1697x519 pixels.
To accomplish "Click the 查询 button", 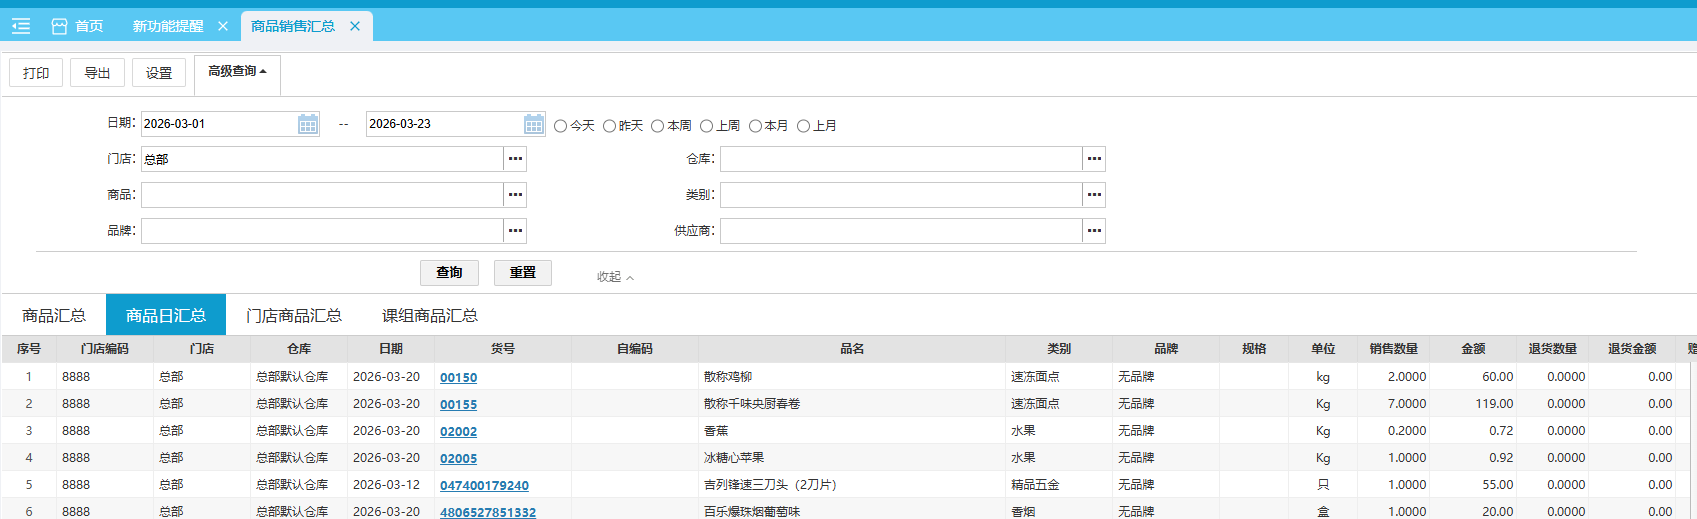I will point(449,272).
